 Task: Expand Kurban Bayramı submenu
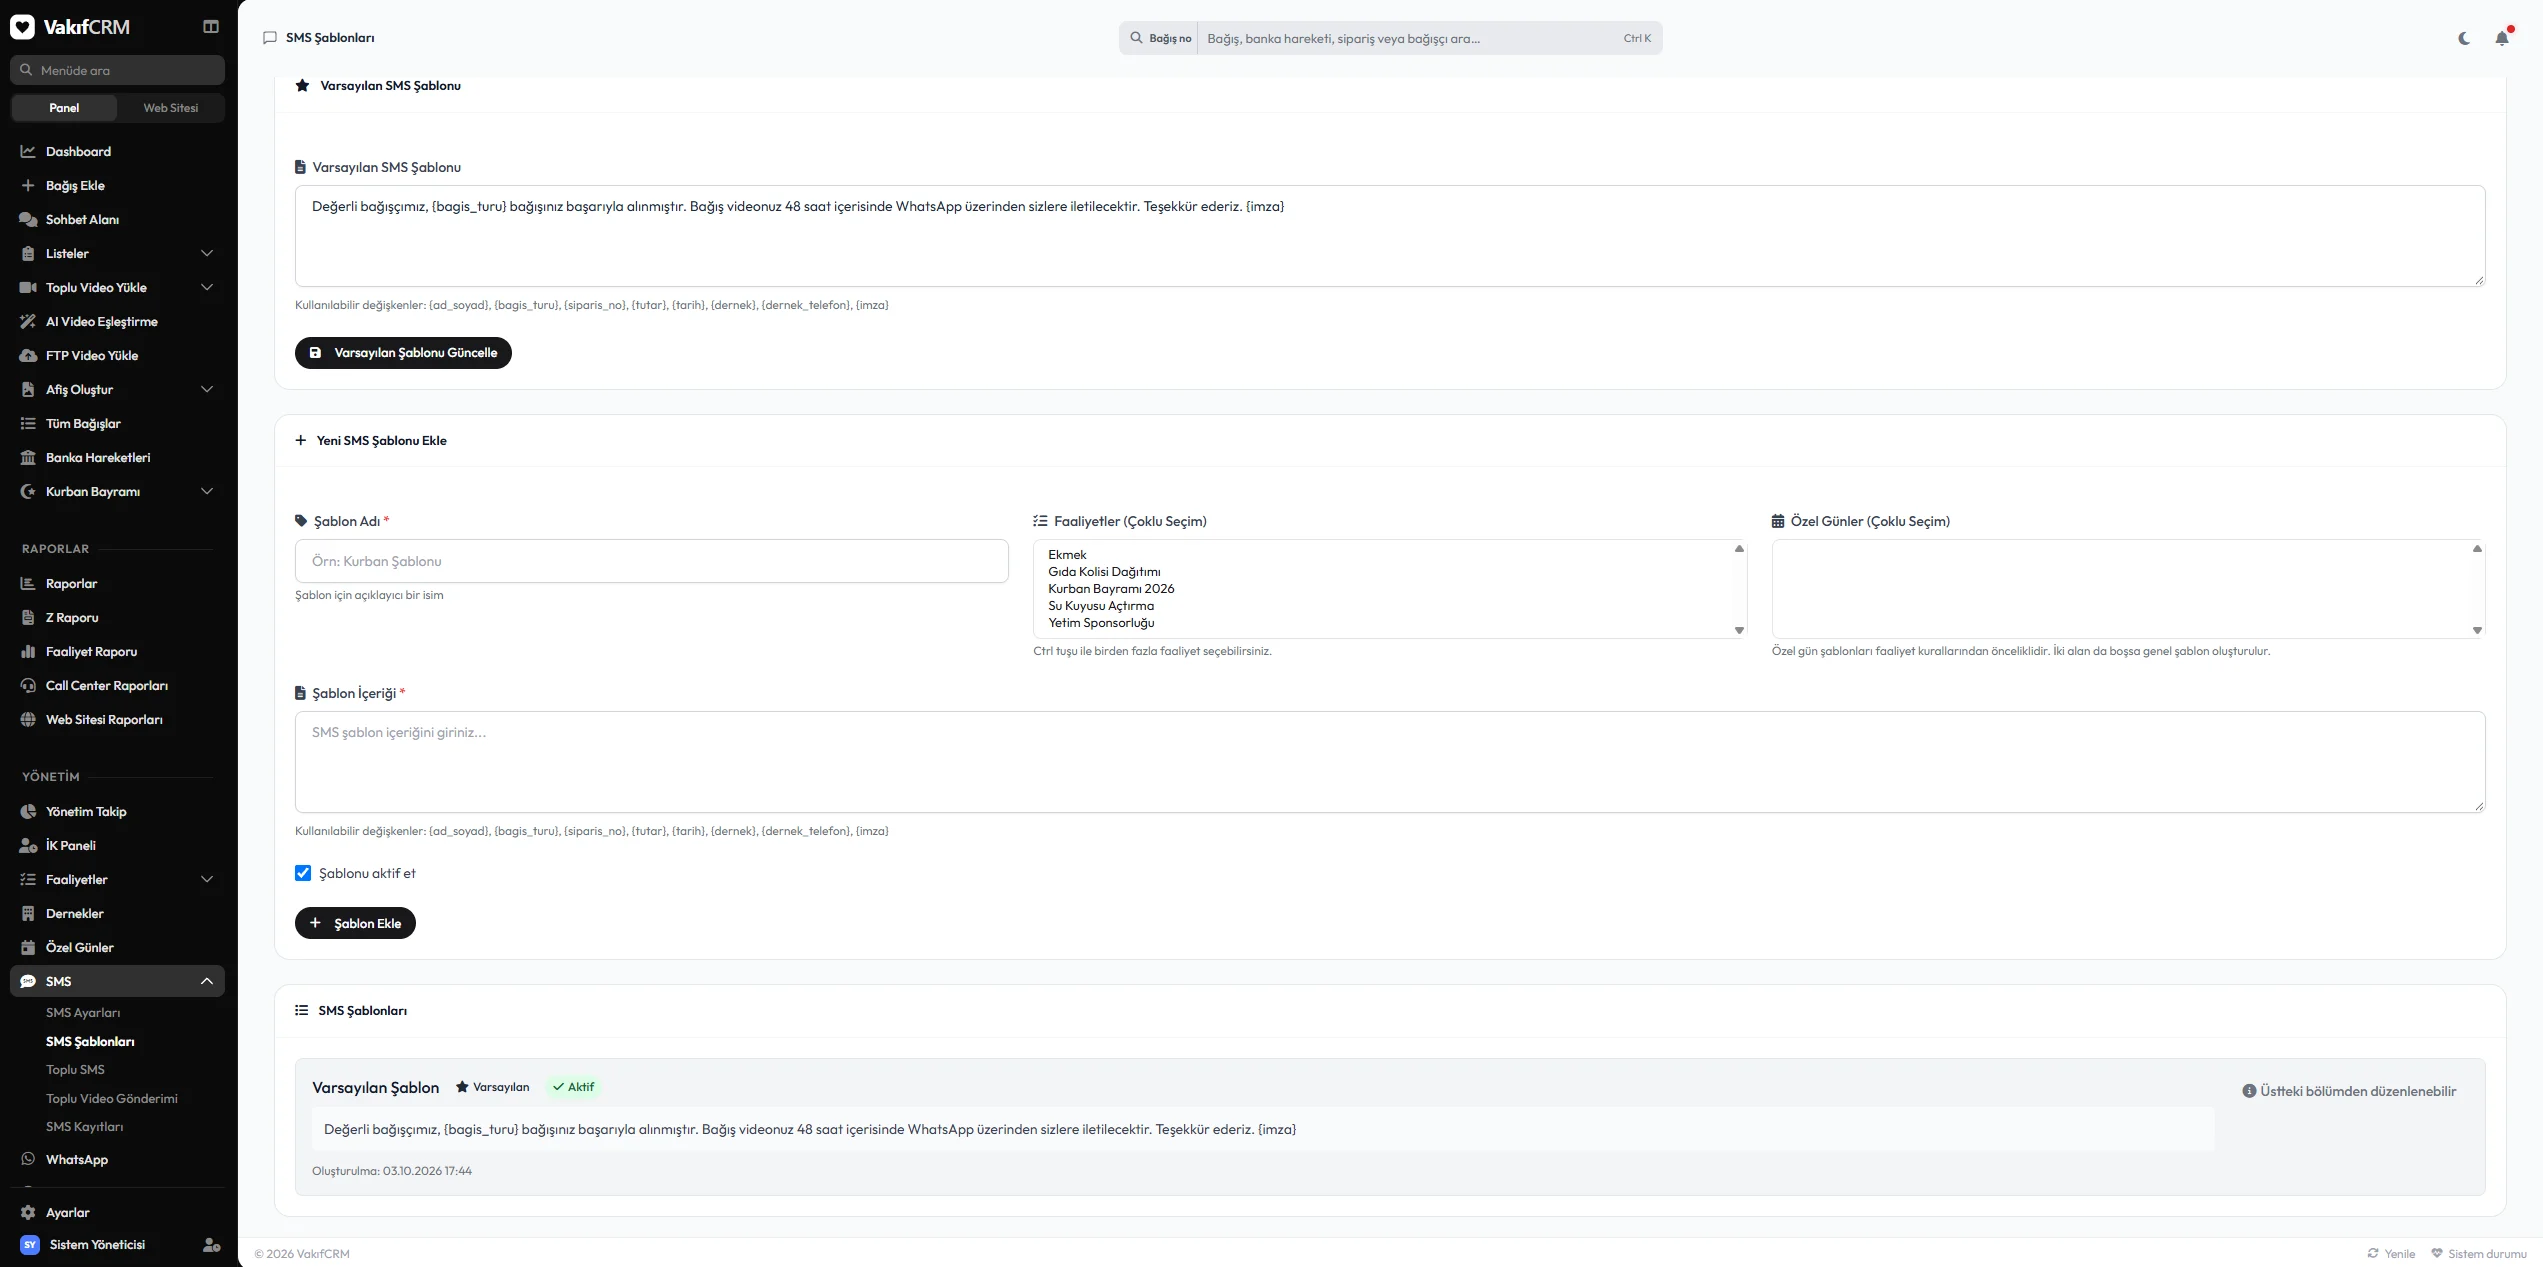tap(117, 491)
